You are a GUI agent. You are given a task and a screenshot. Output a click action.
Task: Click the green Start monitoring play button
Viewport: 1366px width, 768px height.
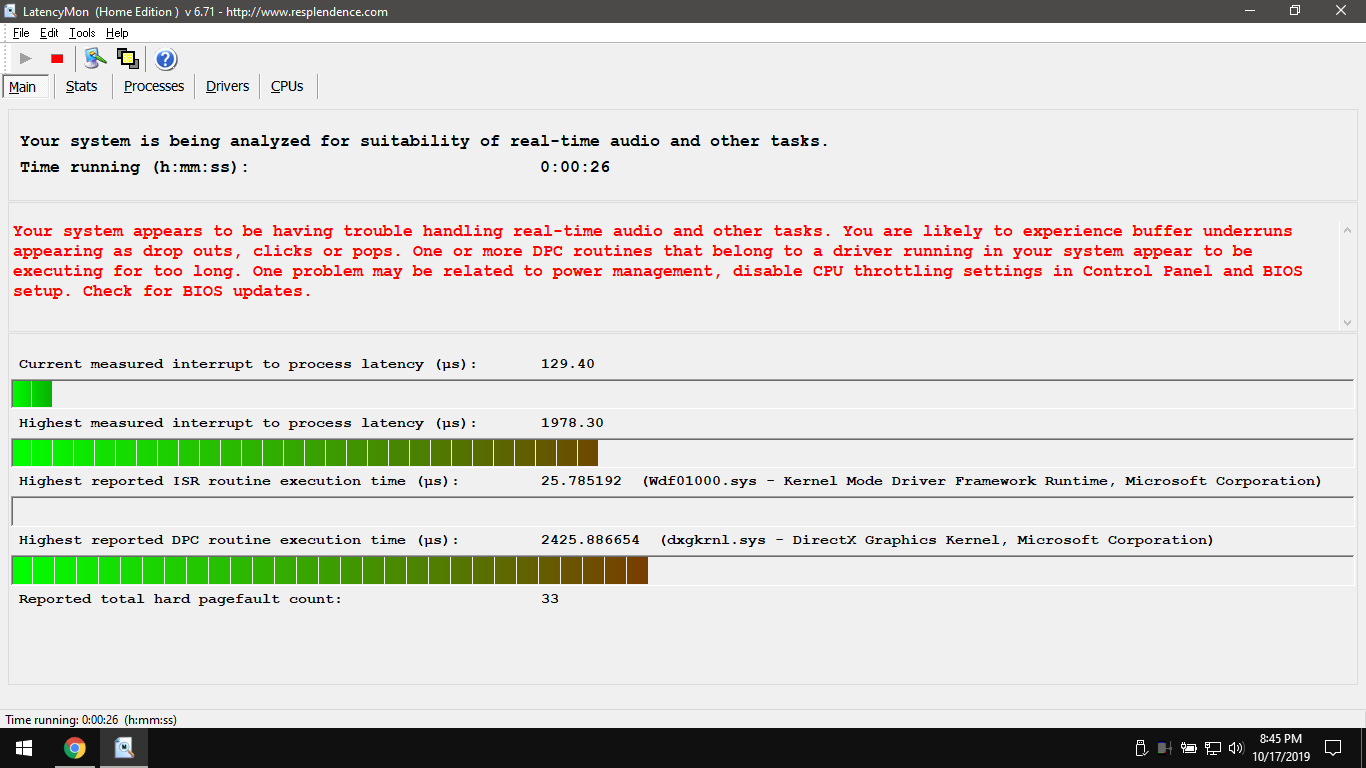coord(26,59)
